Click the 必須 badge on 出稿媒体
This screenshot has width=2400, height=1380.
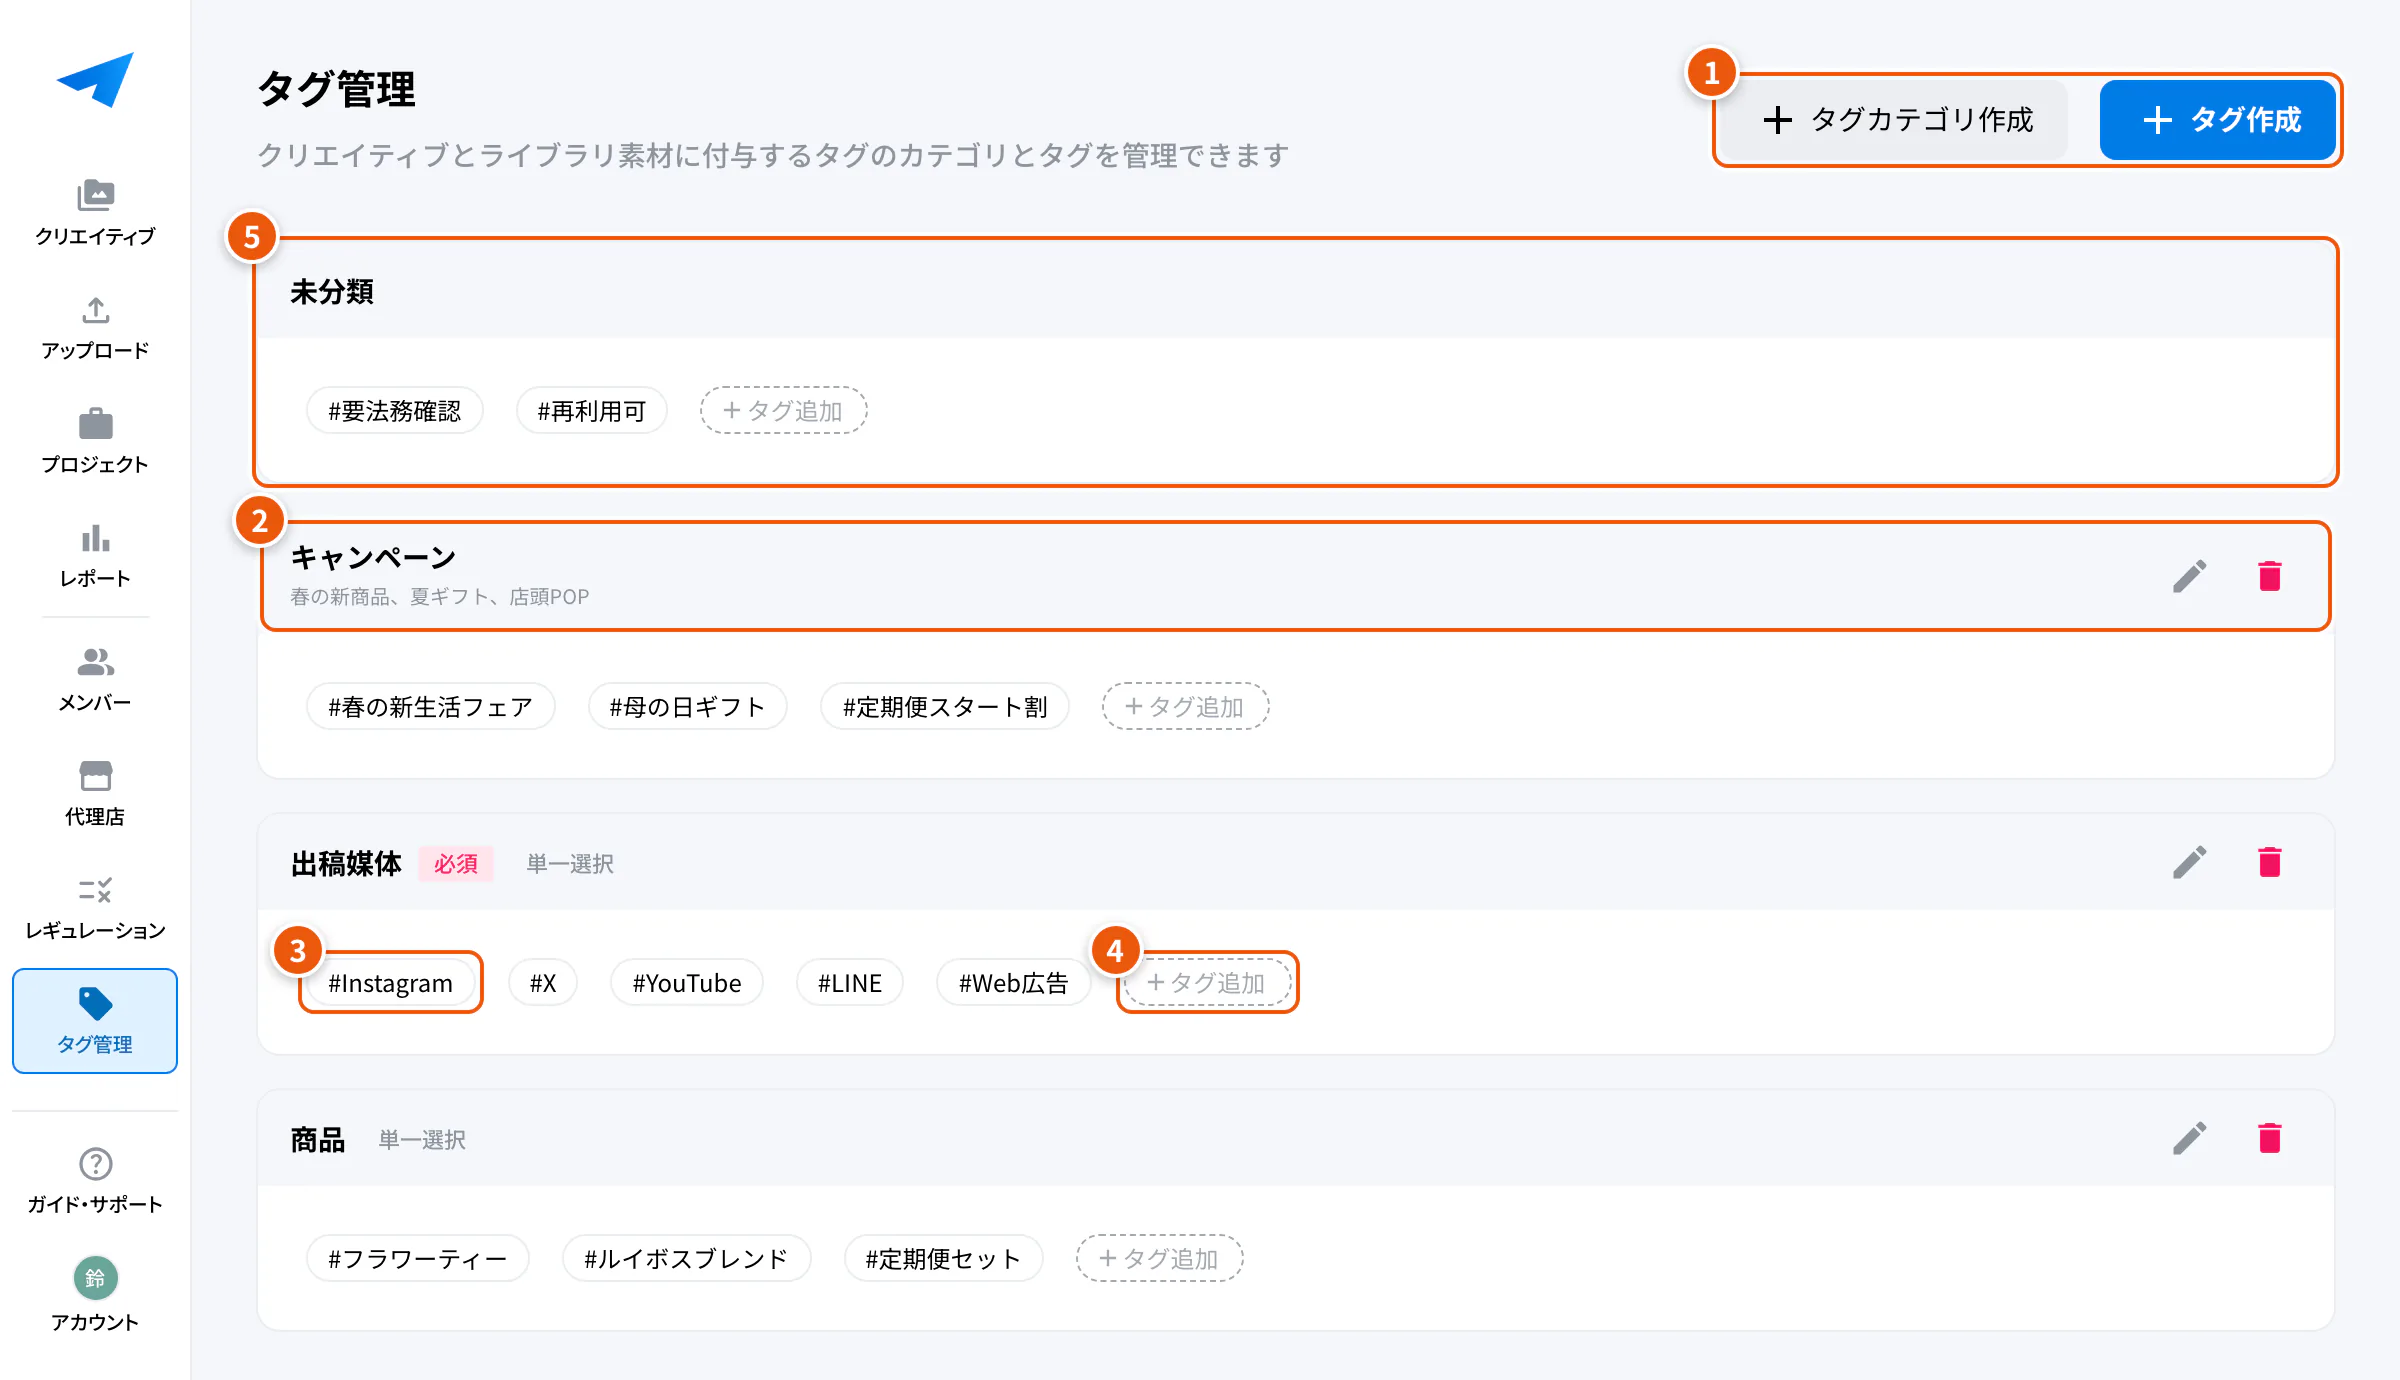click(x=456, y=863)
